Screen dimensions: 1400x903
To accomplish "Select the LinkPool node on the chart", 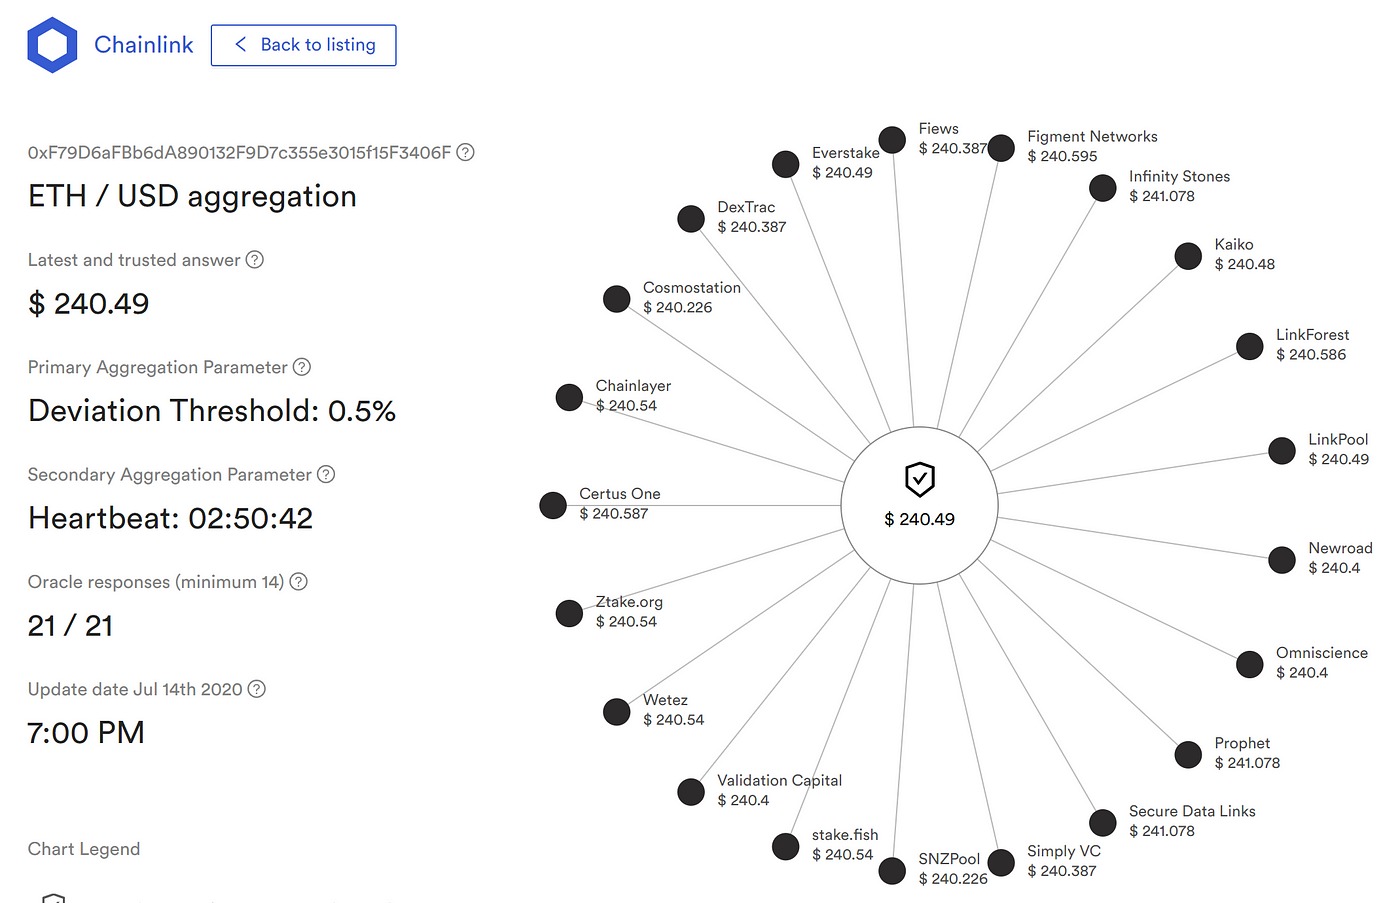I will pyautogui.click(x=1282, y=451).
